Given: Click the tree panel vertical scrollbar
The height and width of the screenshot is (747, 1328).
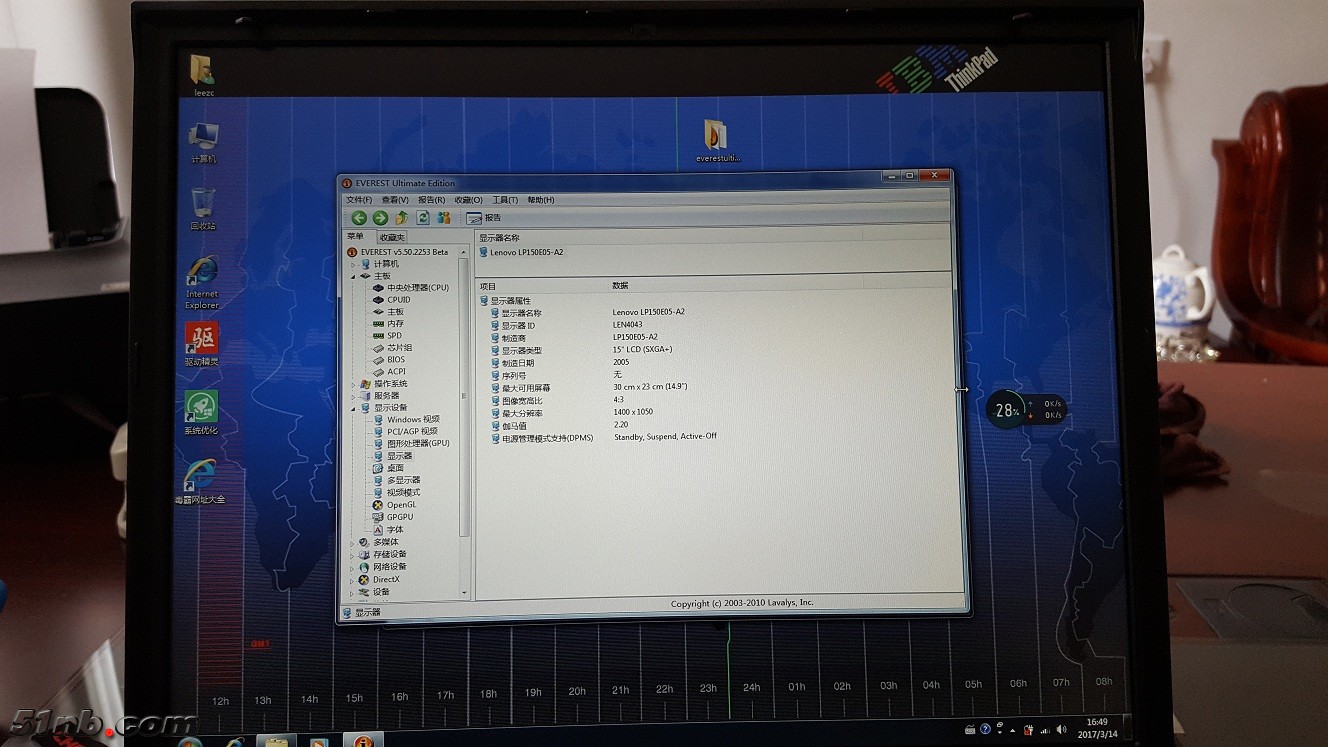Looking at the screenshot, I should [x=464, y=400].
